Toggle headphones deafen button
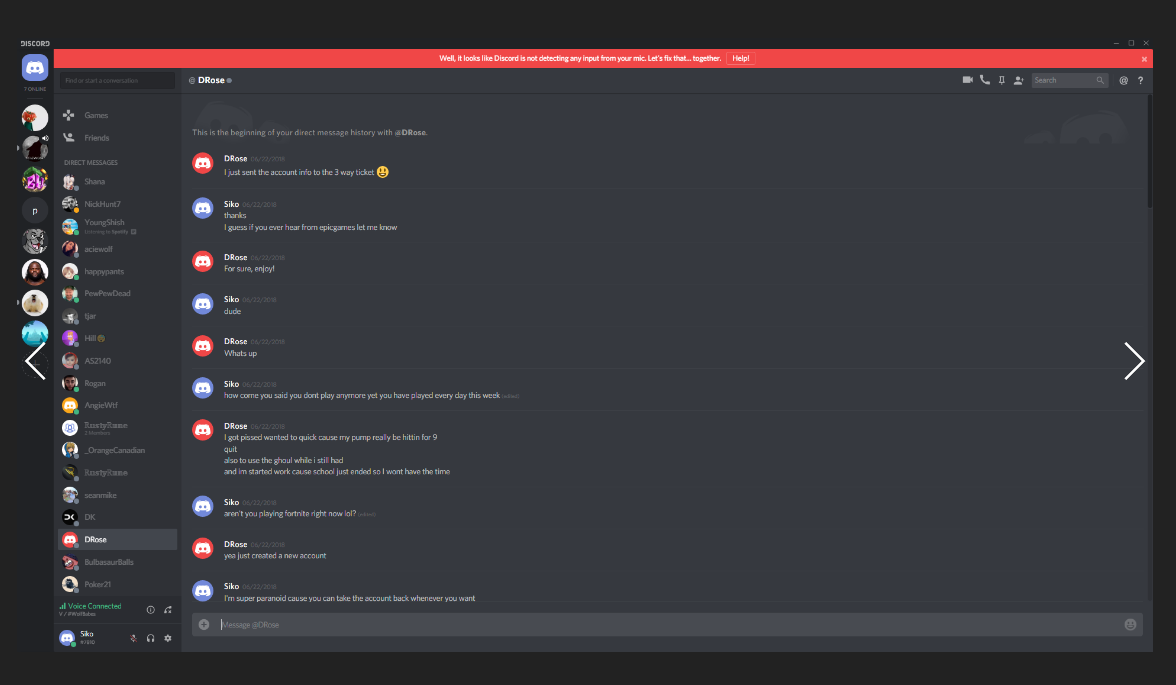The width and height of the screenshot is (1176, 685). [x=151, y=638]
